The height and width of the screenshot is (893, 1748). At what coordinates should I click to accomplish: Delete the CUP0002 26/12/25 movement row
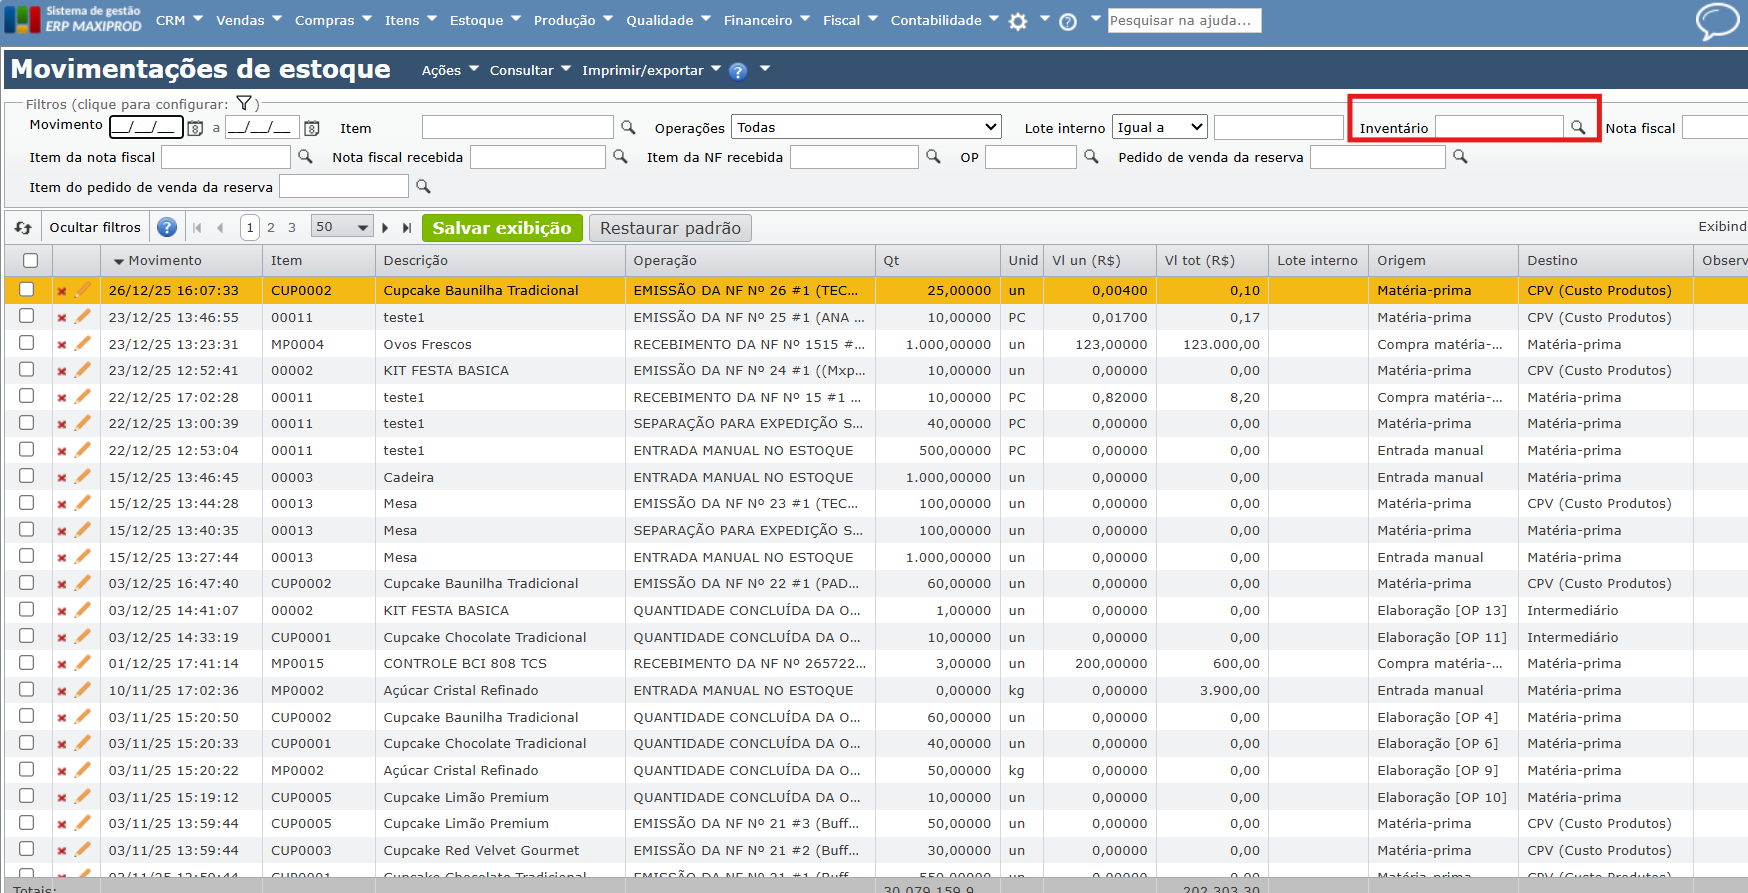point(62,291)
